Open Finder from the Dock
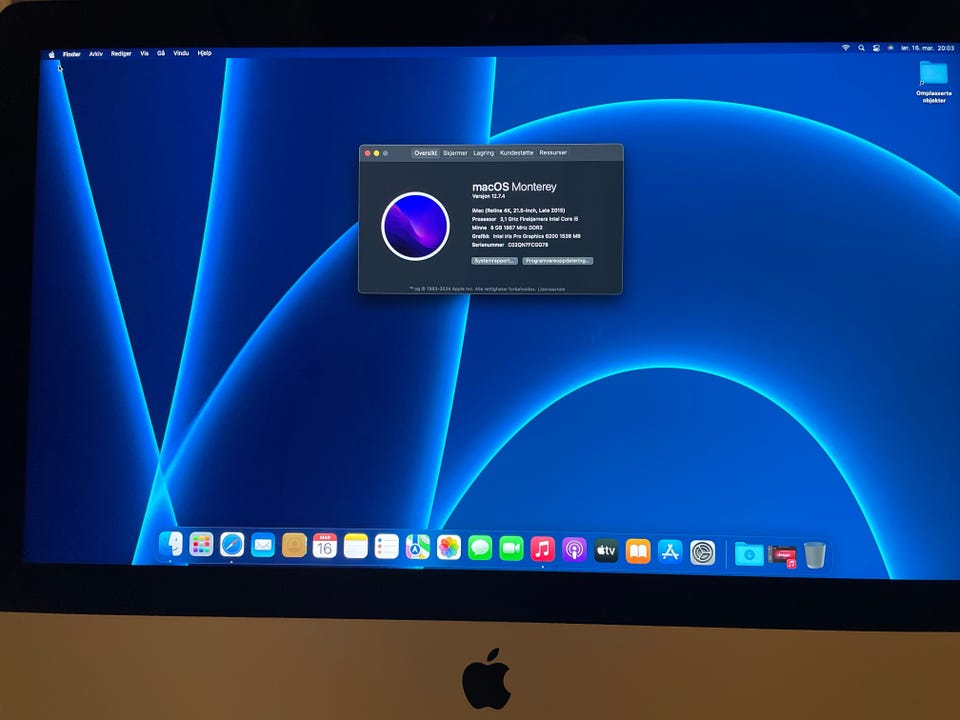 [171, 544]
